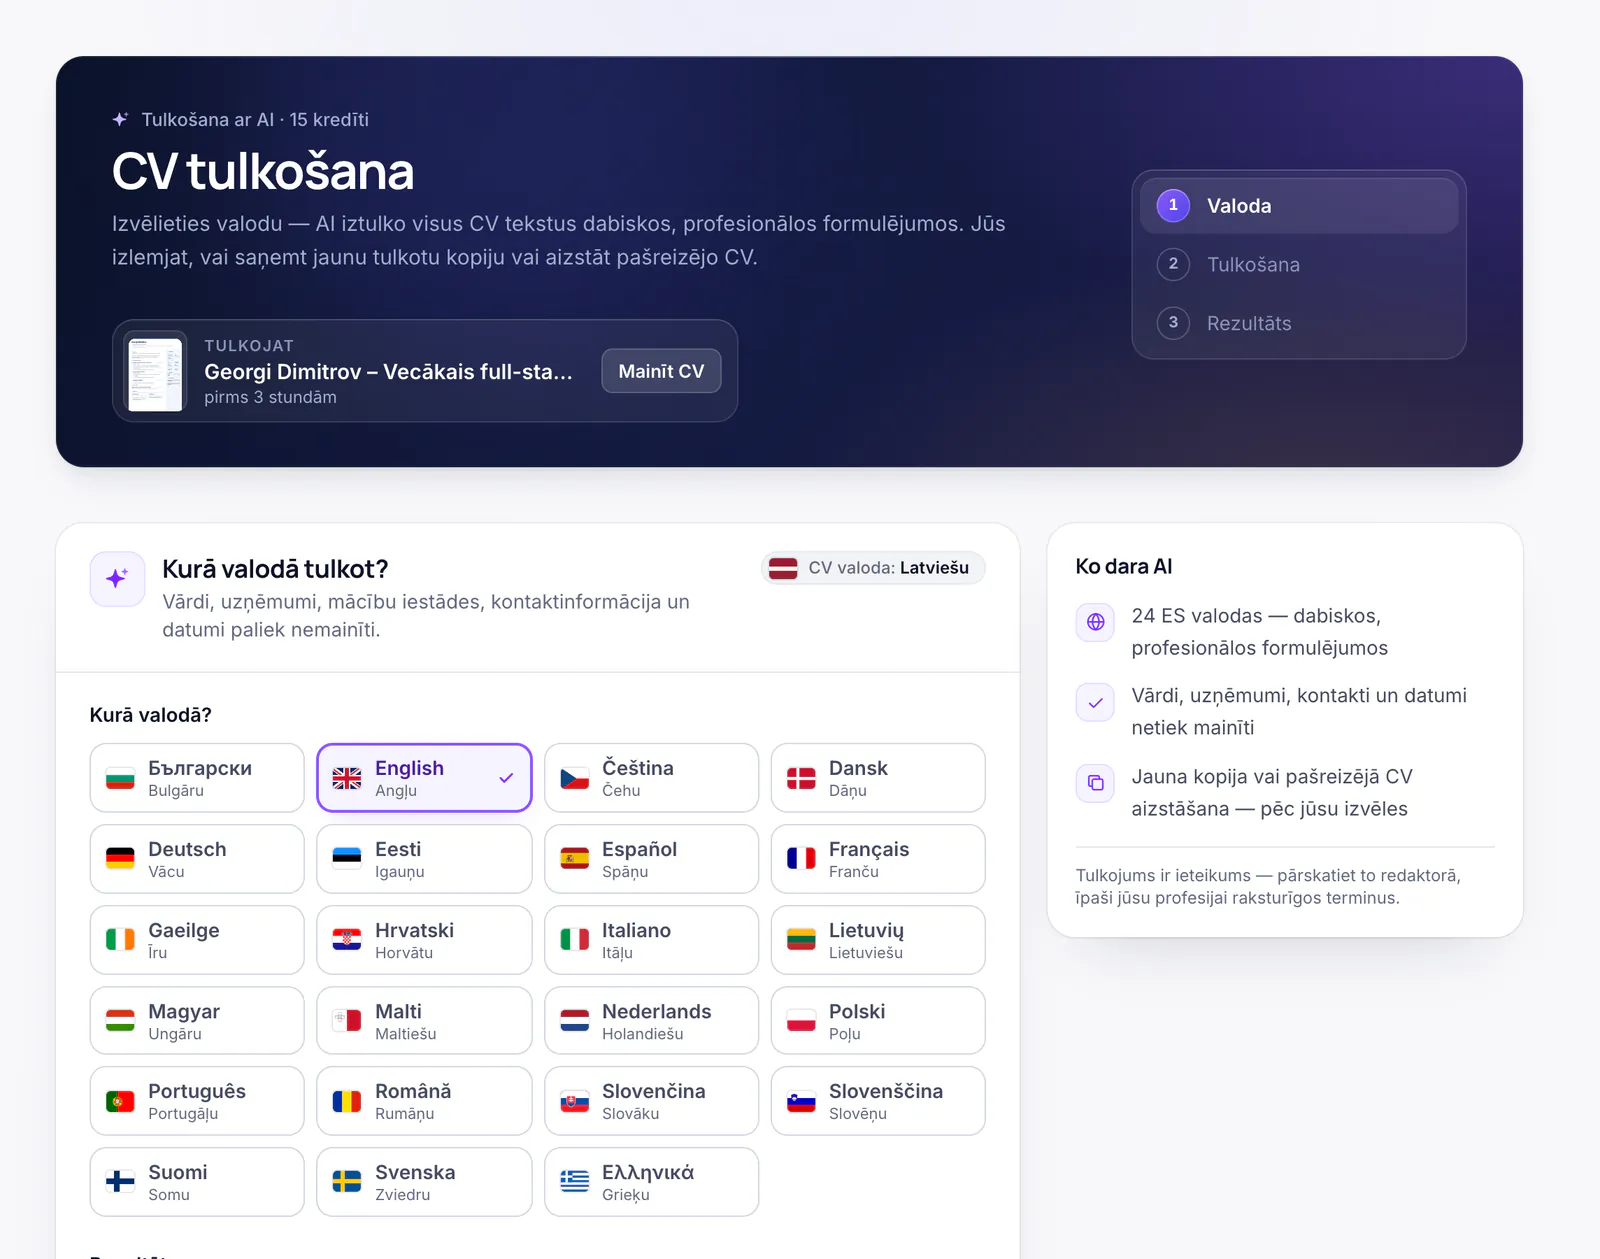The image size is (1600, 1259).
Task: Click the copy icon beside Jauna kopija
Action: click(x=1095, y=783)
